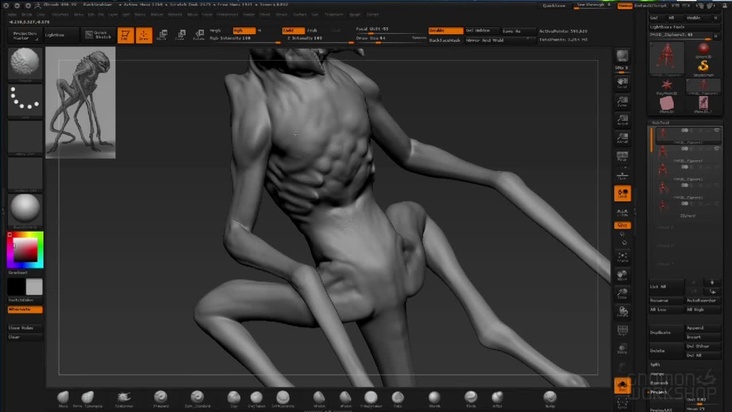Click the black secondary color swatch
This screenshot has width=732, height=412.
coord(16,286)
